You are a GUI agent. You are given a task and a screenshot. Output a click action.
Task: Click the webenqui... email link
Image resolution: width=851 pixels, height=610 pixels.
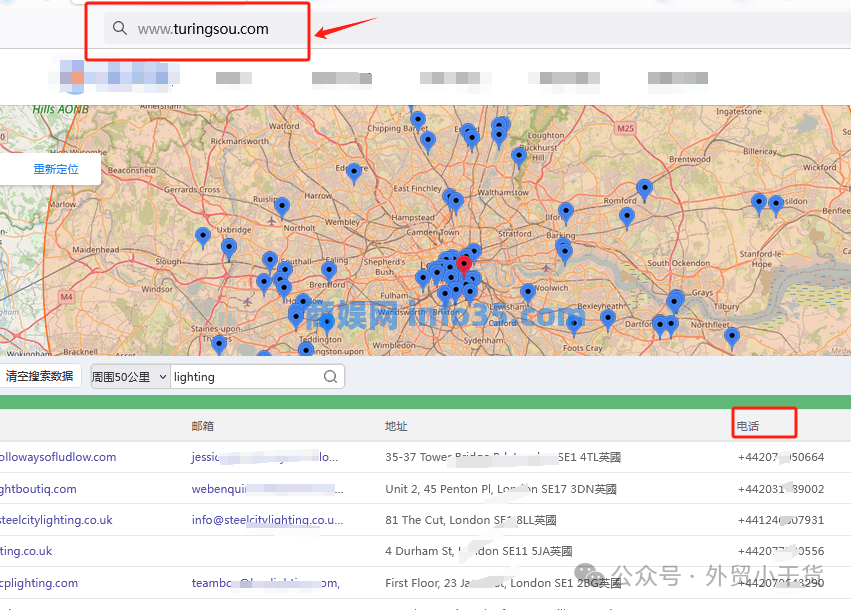coord(267,489)
